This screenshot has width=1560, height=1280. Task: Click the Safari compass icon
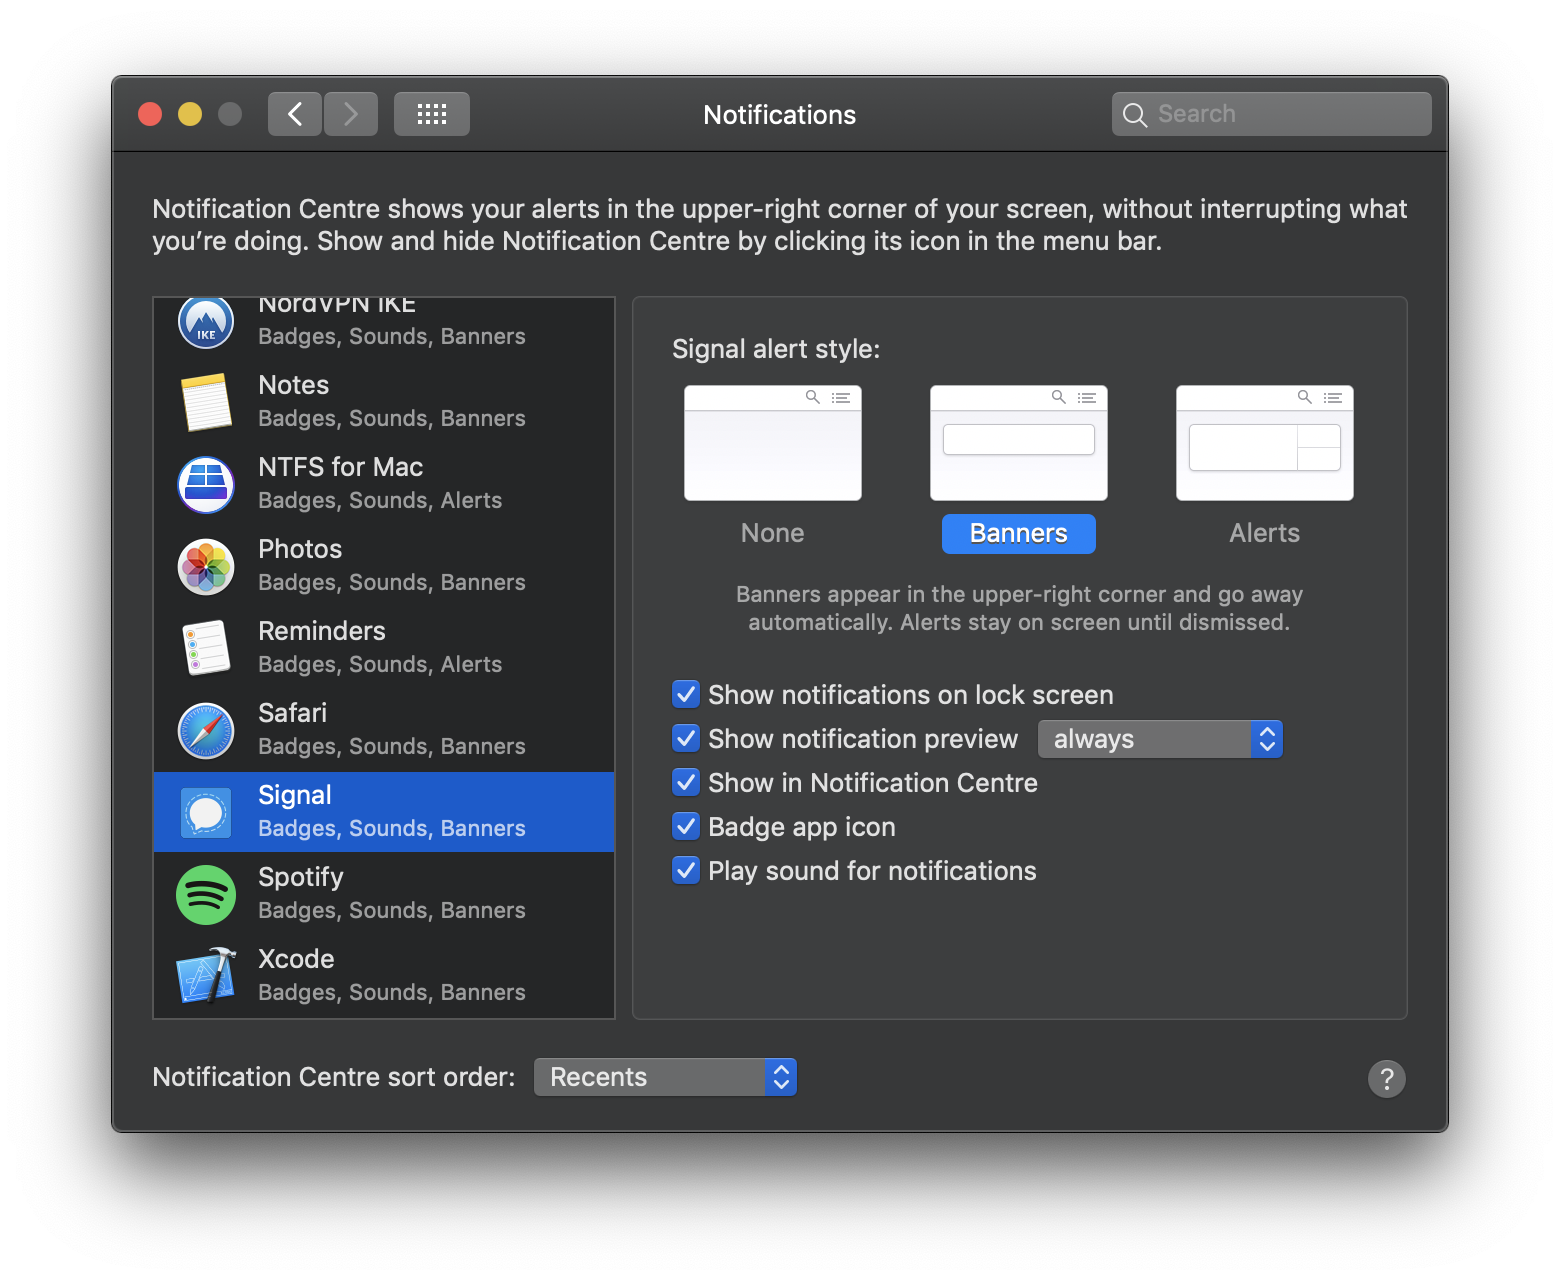click(206, 730)
